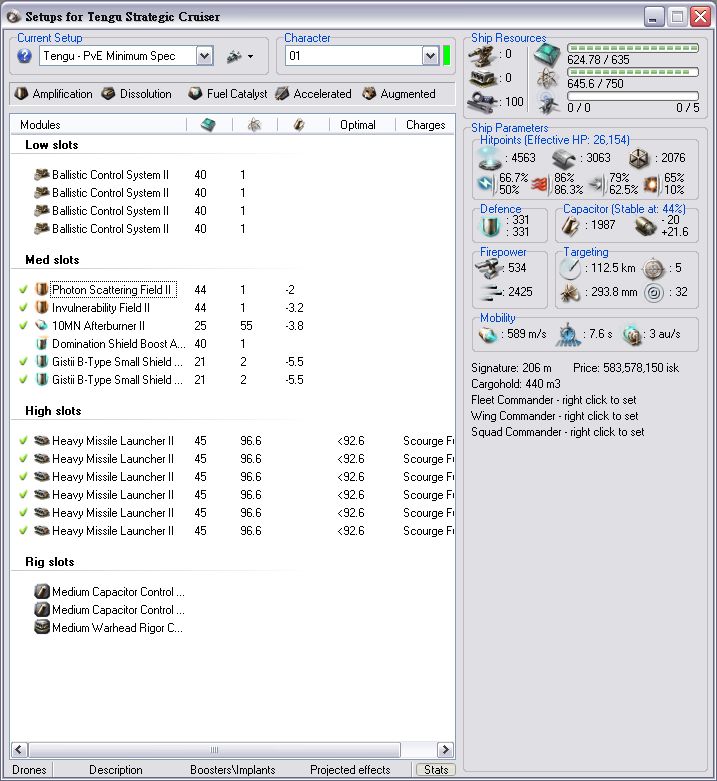Toggle the first Heavy Missile Launcher II checkmark
This screenshot has height=781, width=717.
pos(23,440)
